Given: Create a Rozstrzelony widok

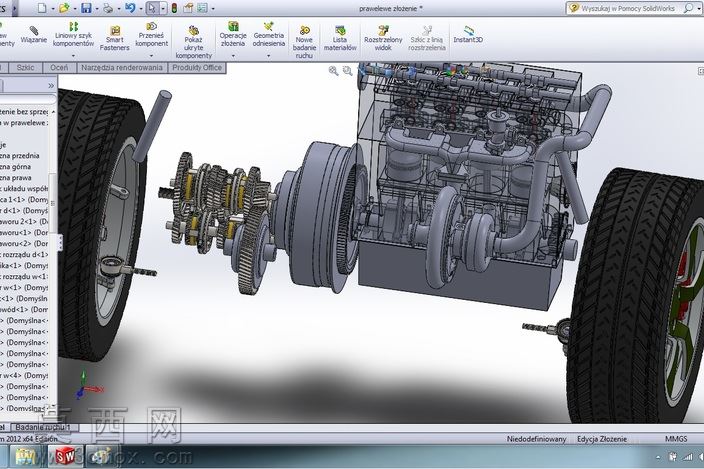Looking at the screenshot, I should pos(383,38).
